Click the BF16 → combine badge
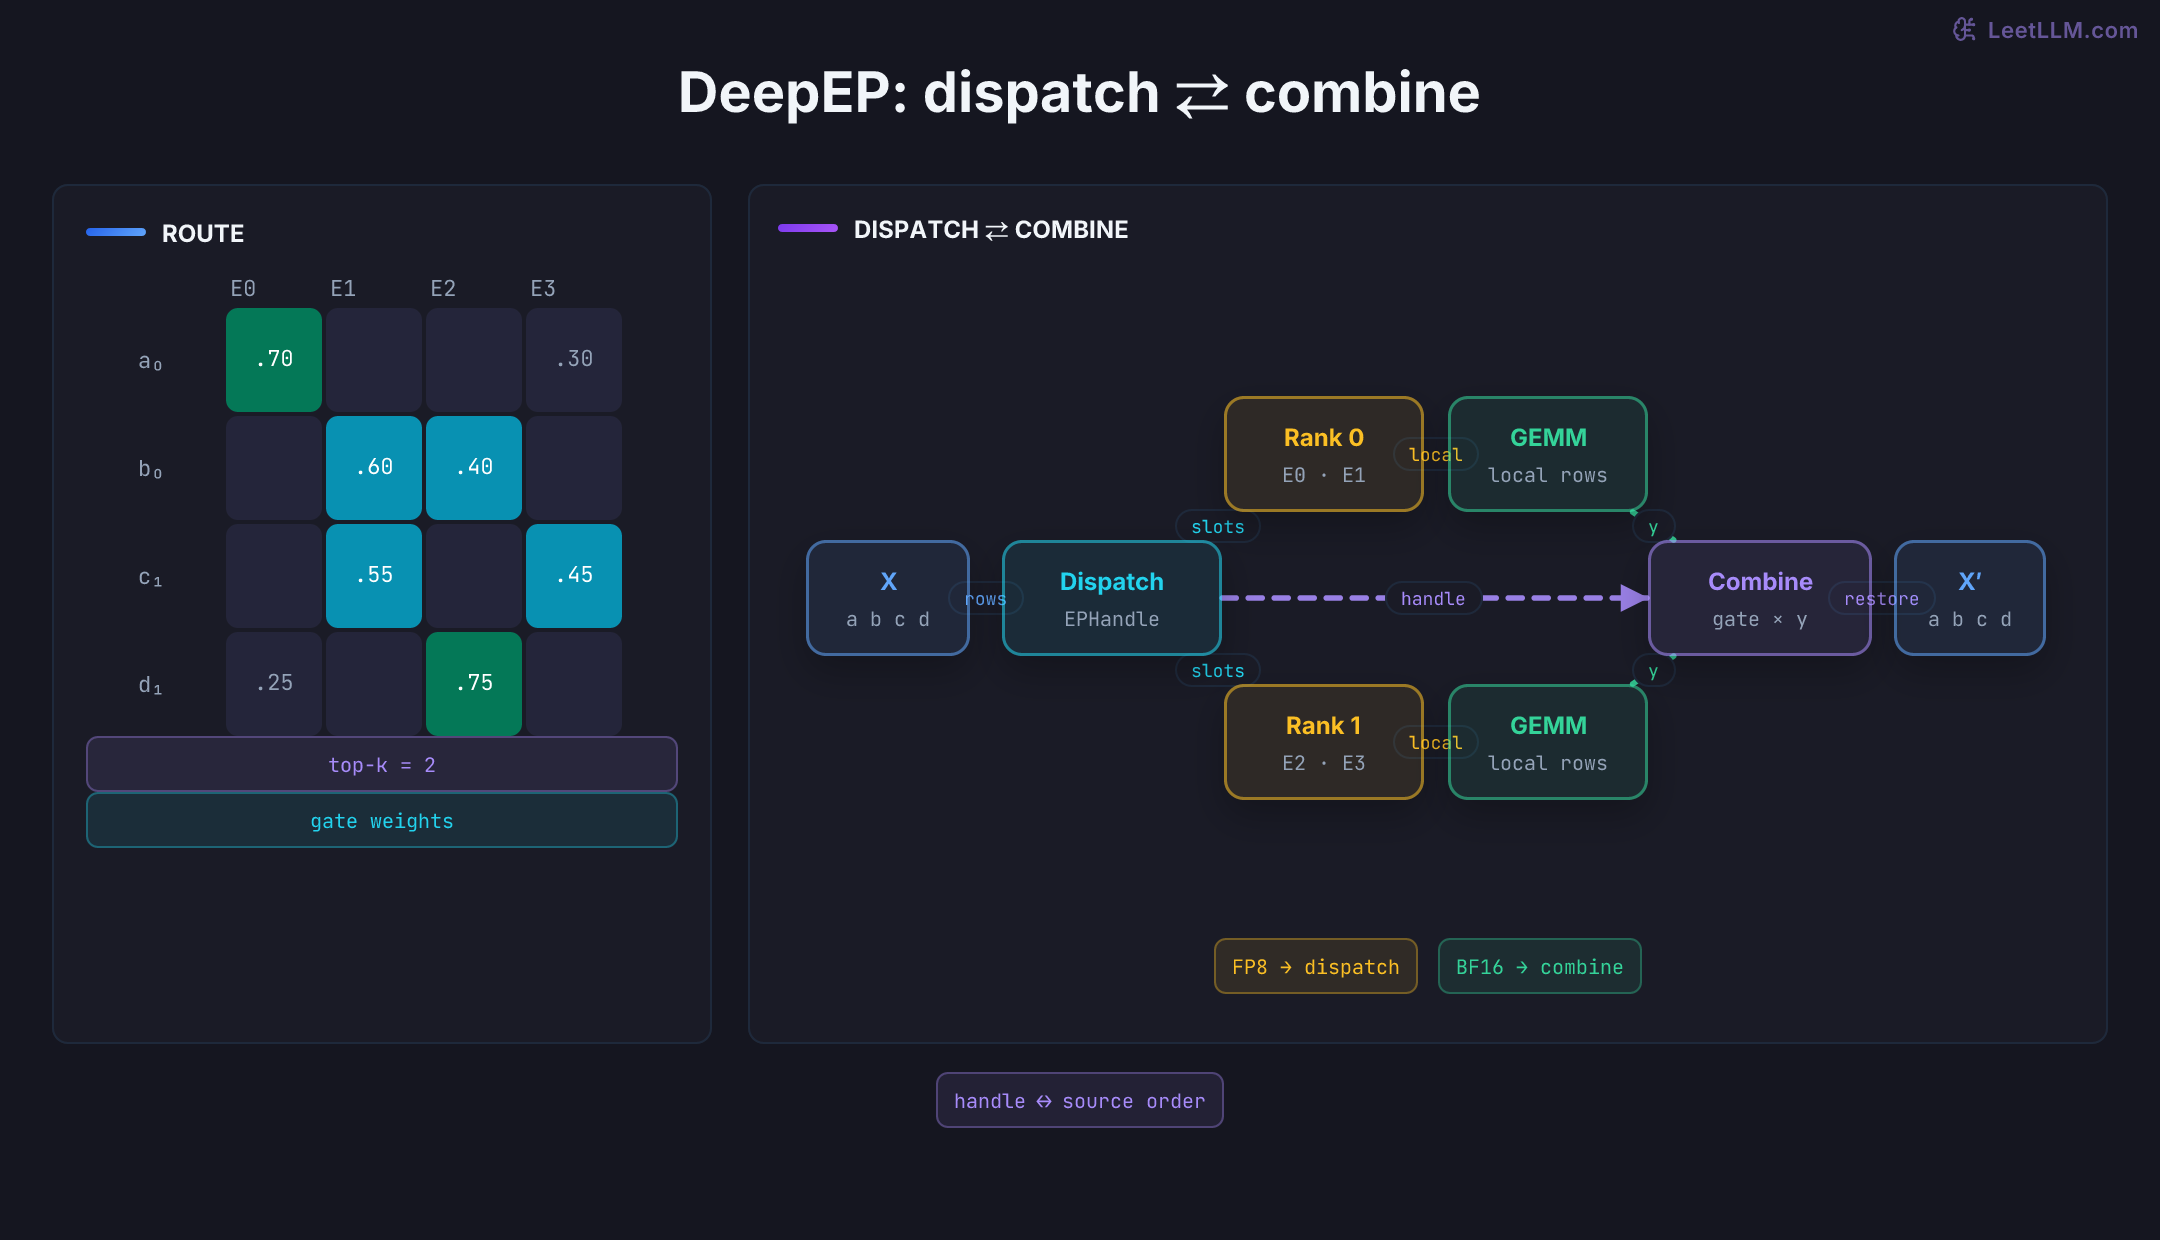2160x1240 pixels. click(1540, 967)
